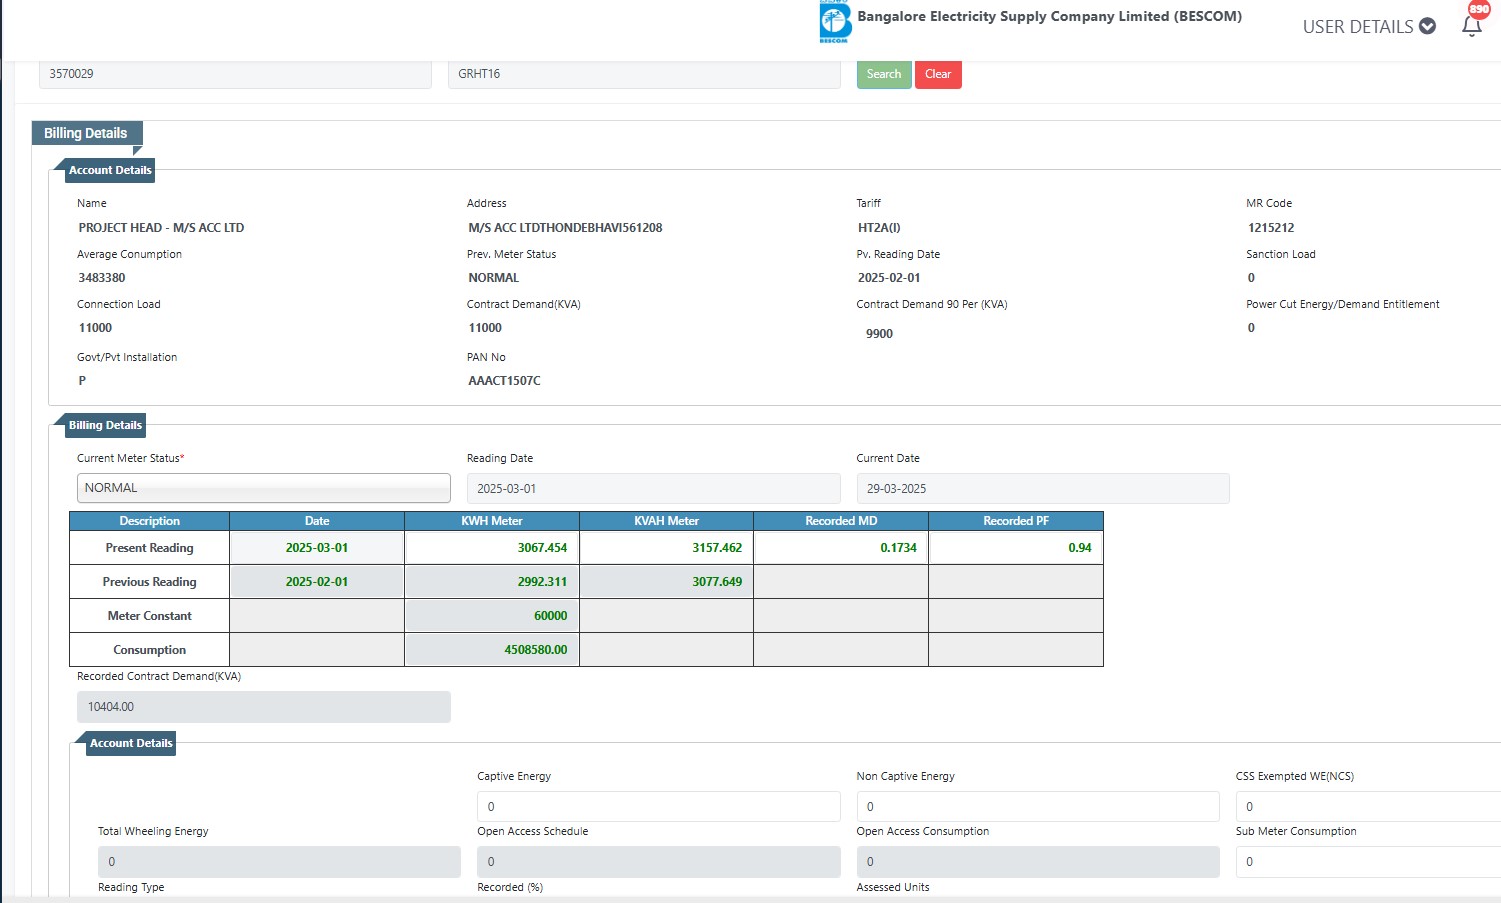
Task: Click the CSS Exempted WE(NCS) field
Action: tap(1368, 806)
